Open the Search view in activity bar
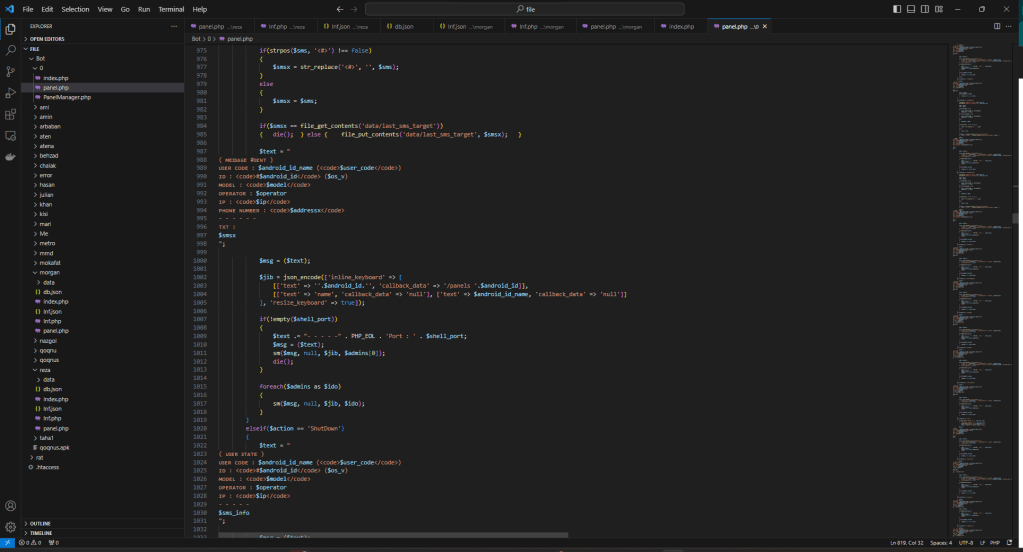 pos(10,49)
